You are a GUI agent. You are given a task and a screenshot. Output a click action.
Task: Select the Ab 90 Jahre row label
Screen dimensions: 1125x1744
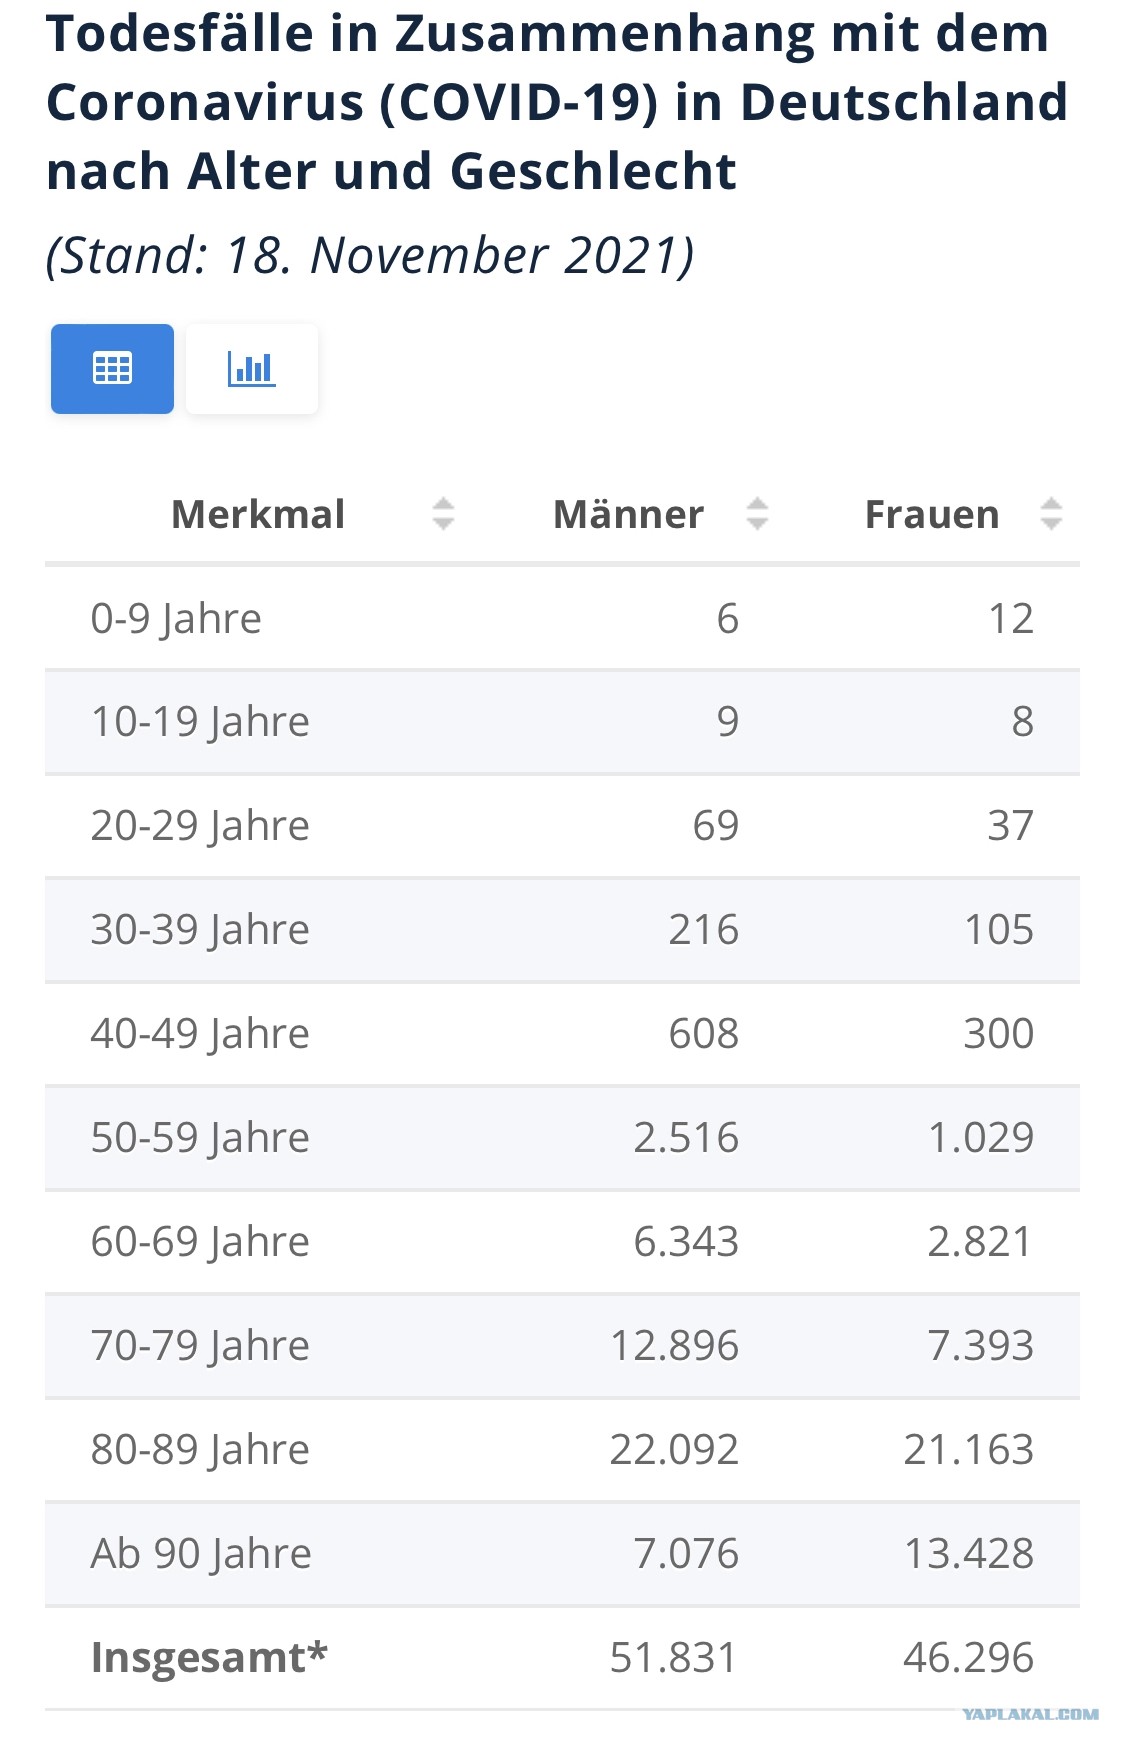(201, 1554)
